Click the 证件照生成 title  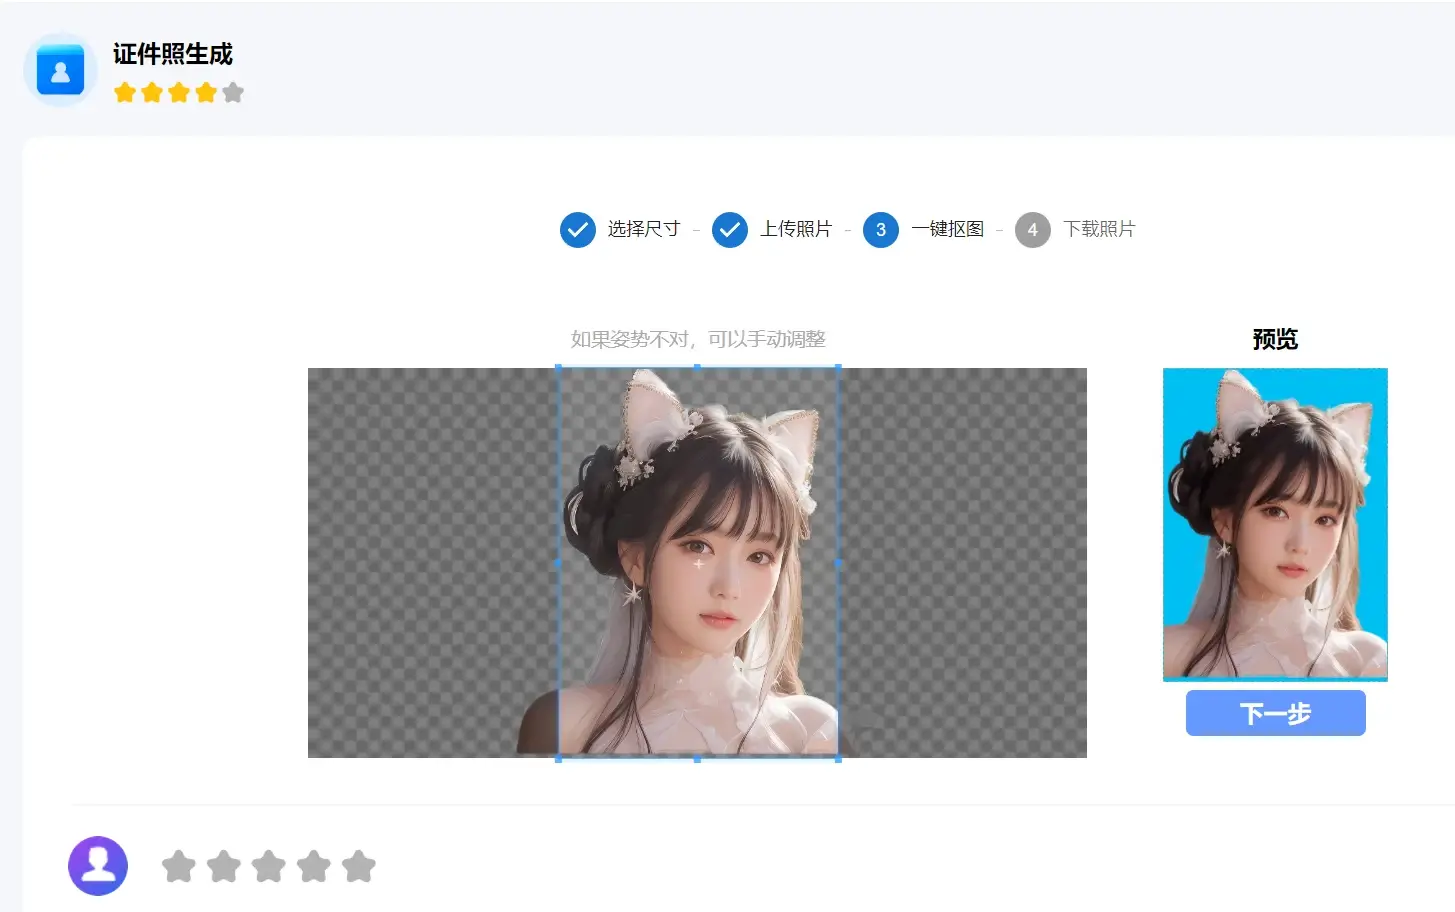172,54
